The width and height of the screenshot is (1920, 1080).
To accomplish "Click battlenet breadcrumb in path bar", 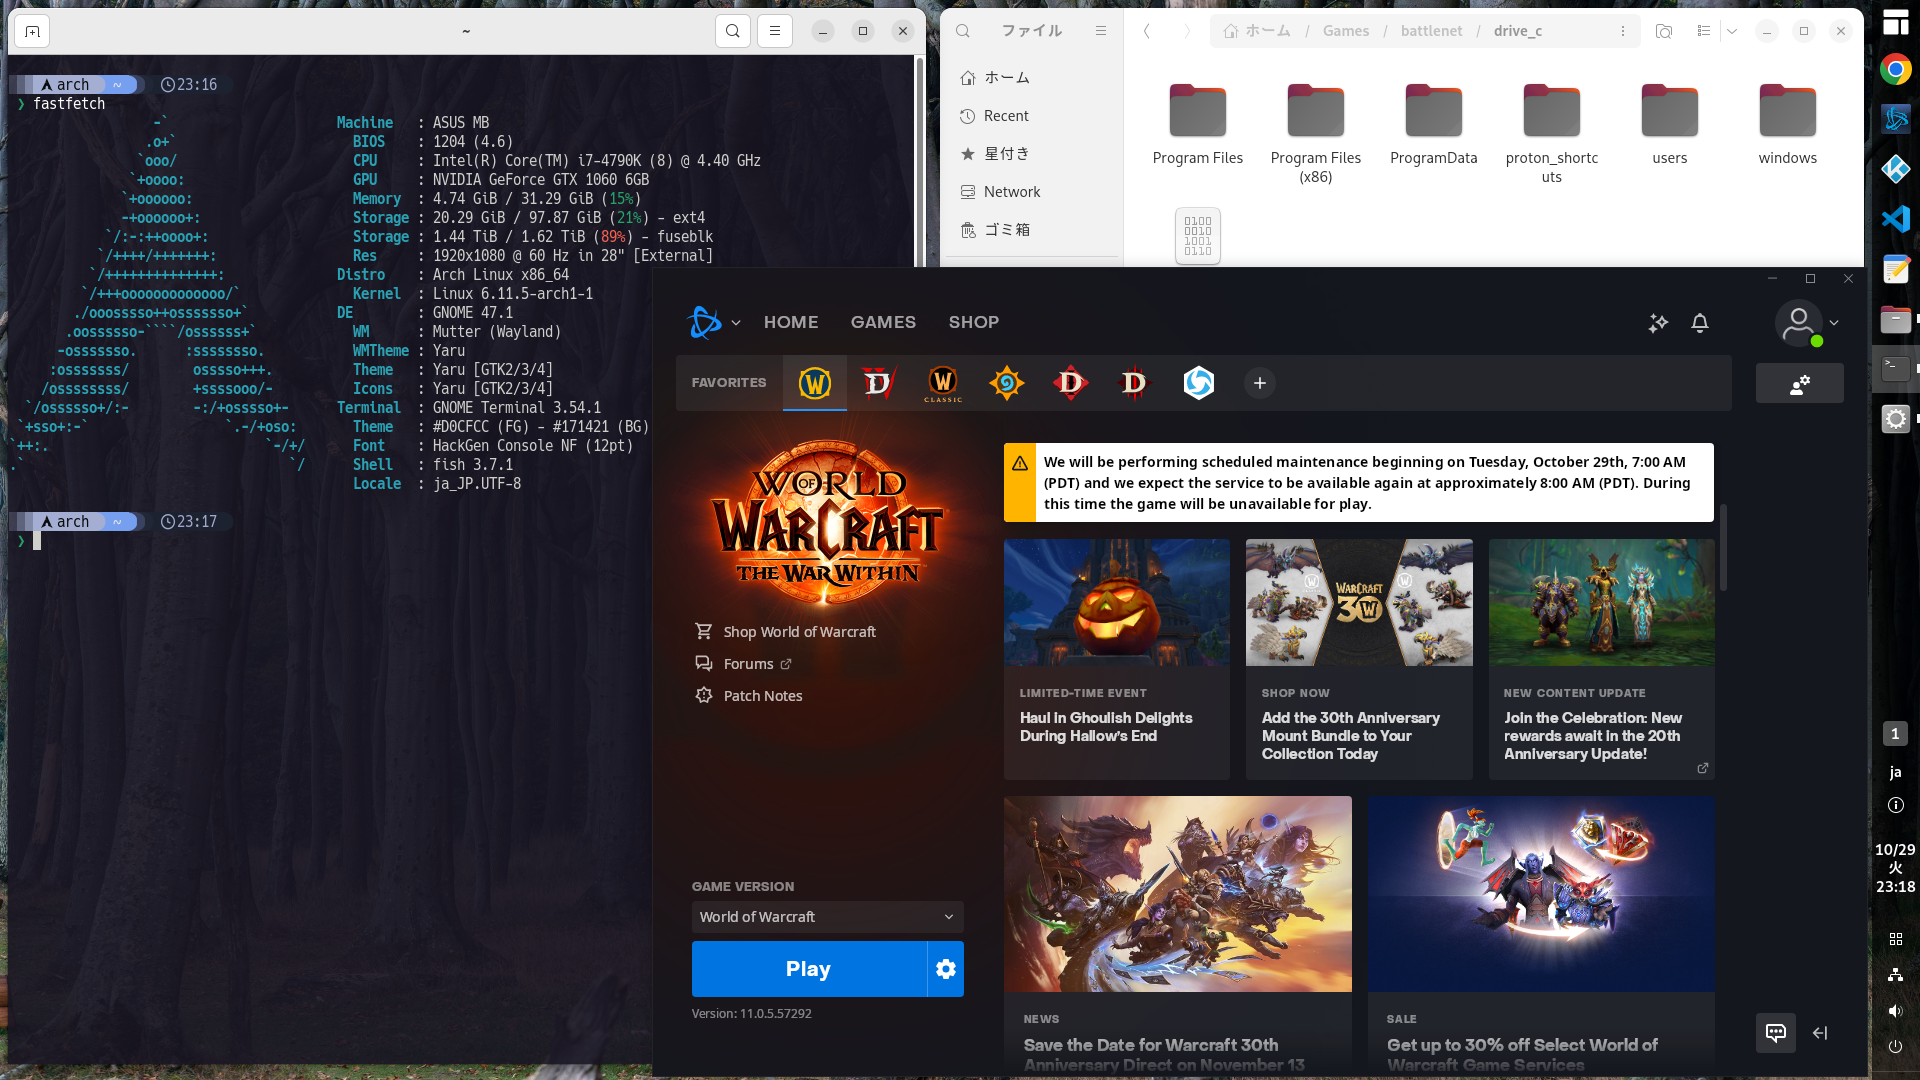I will tap(1431, 31).
